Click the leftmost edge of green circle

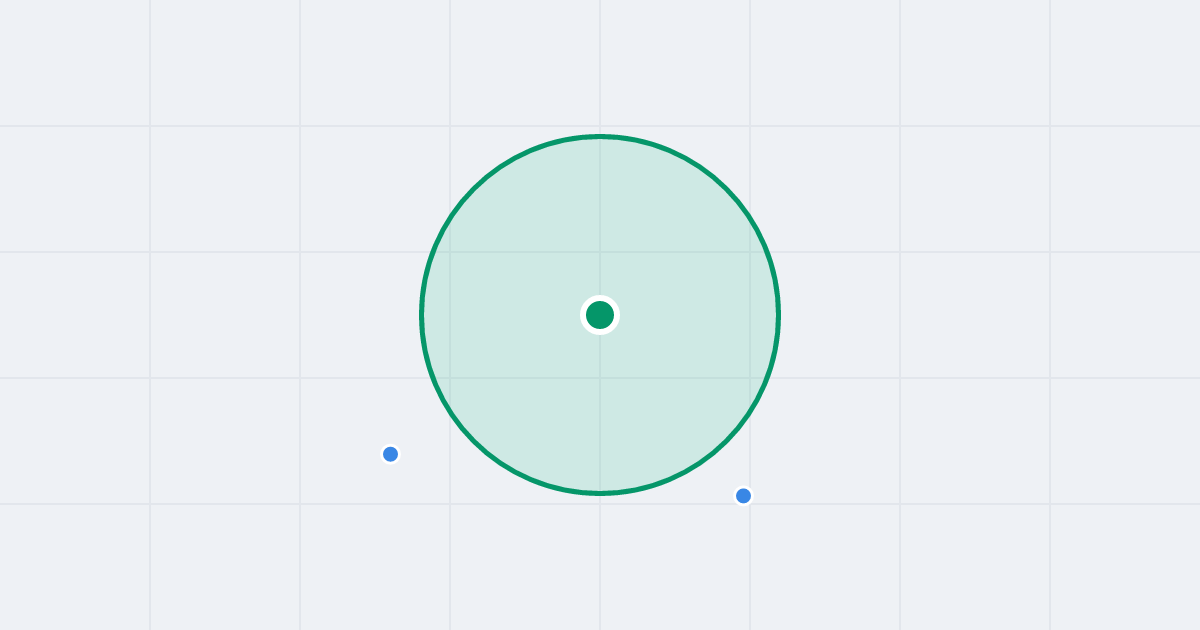pos(422,315)
